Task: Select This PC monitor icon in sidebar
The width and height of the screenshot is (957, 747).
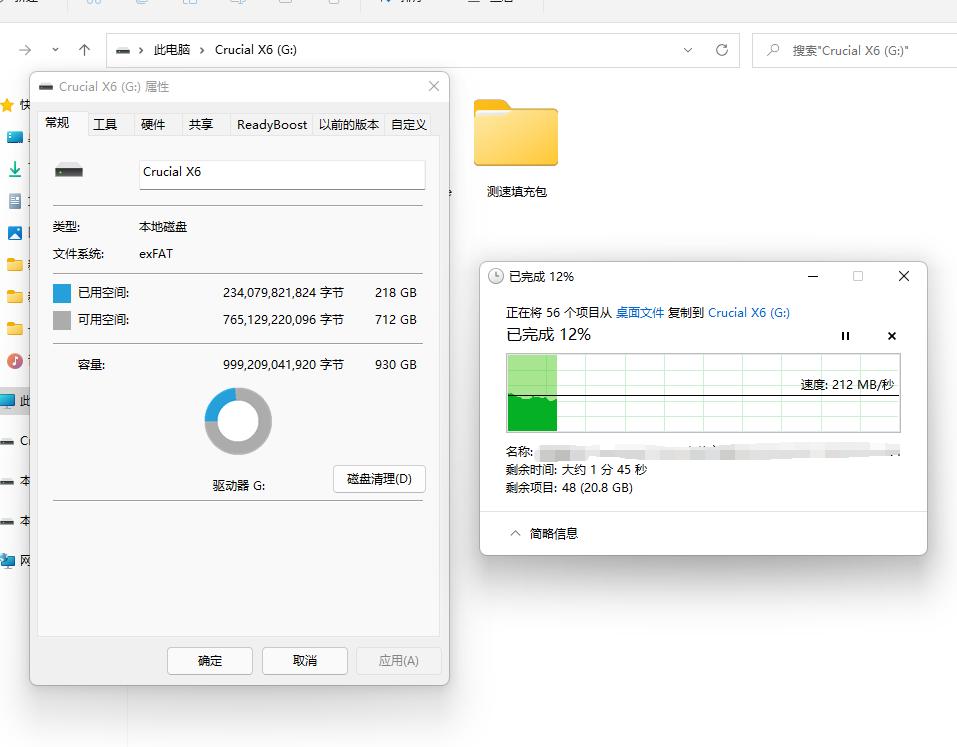Action: (x=7, y=401)
